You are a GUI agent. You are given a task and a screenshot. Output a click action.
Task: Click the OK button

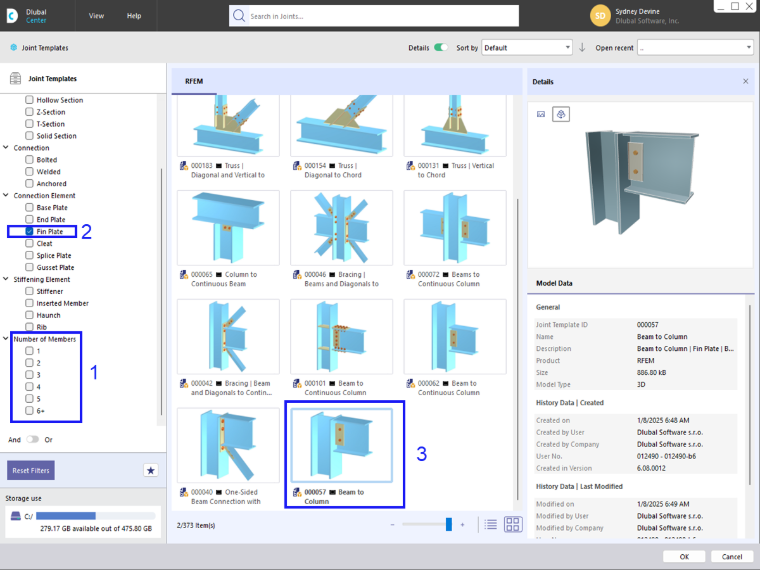(684, 556)
